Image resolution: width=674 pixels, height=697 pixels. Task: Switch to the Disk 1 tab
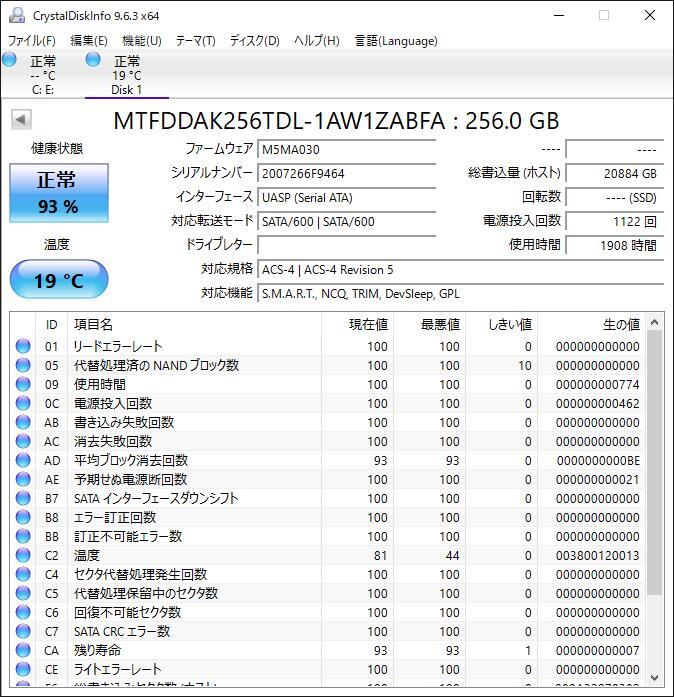127,74
